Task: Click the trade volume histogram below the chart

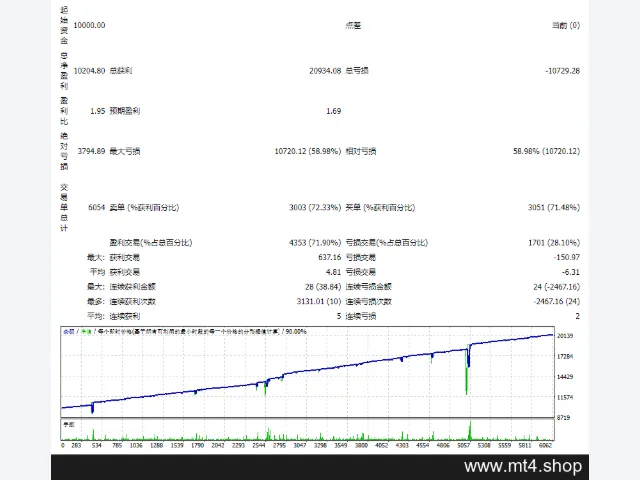Action: (307, 429)
